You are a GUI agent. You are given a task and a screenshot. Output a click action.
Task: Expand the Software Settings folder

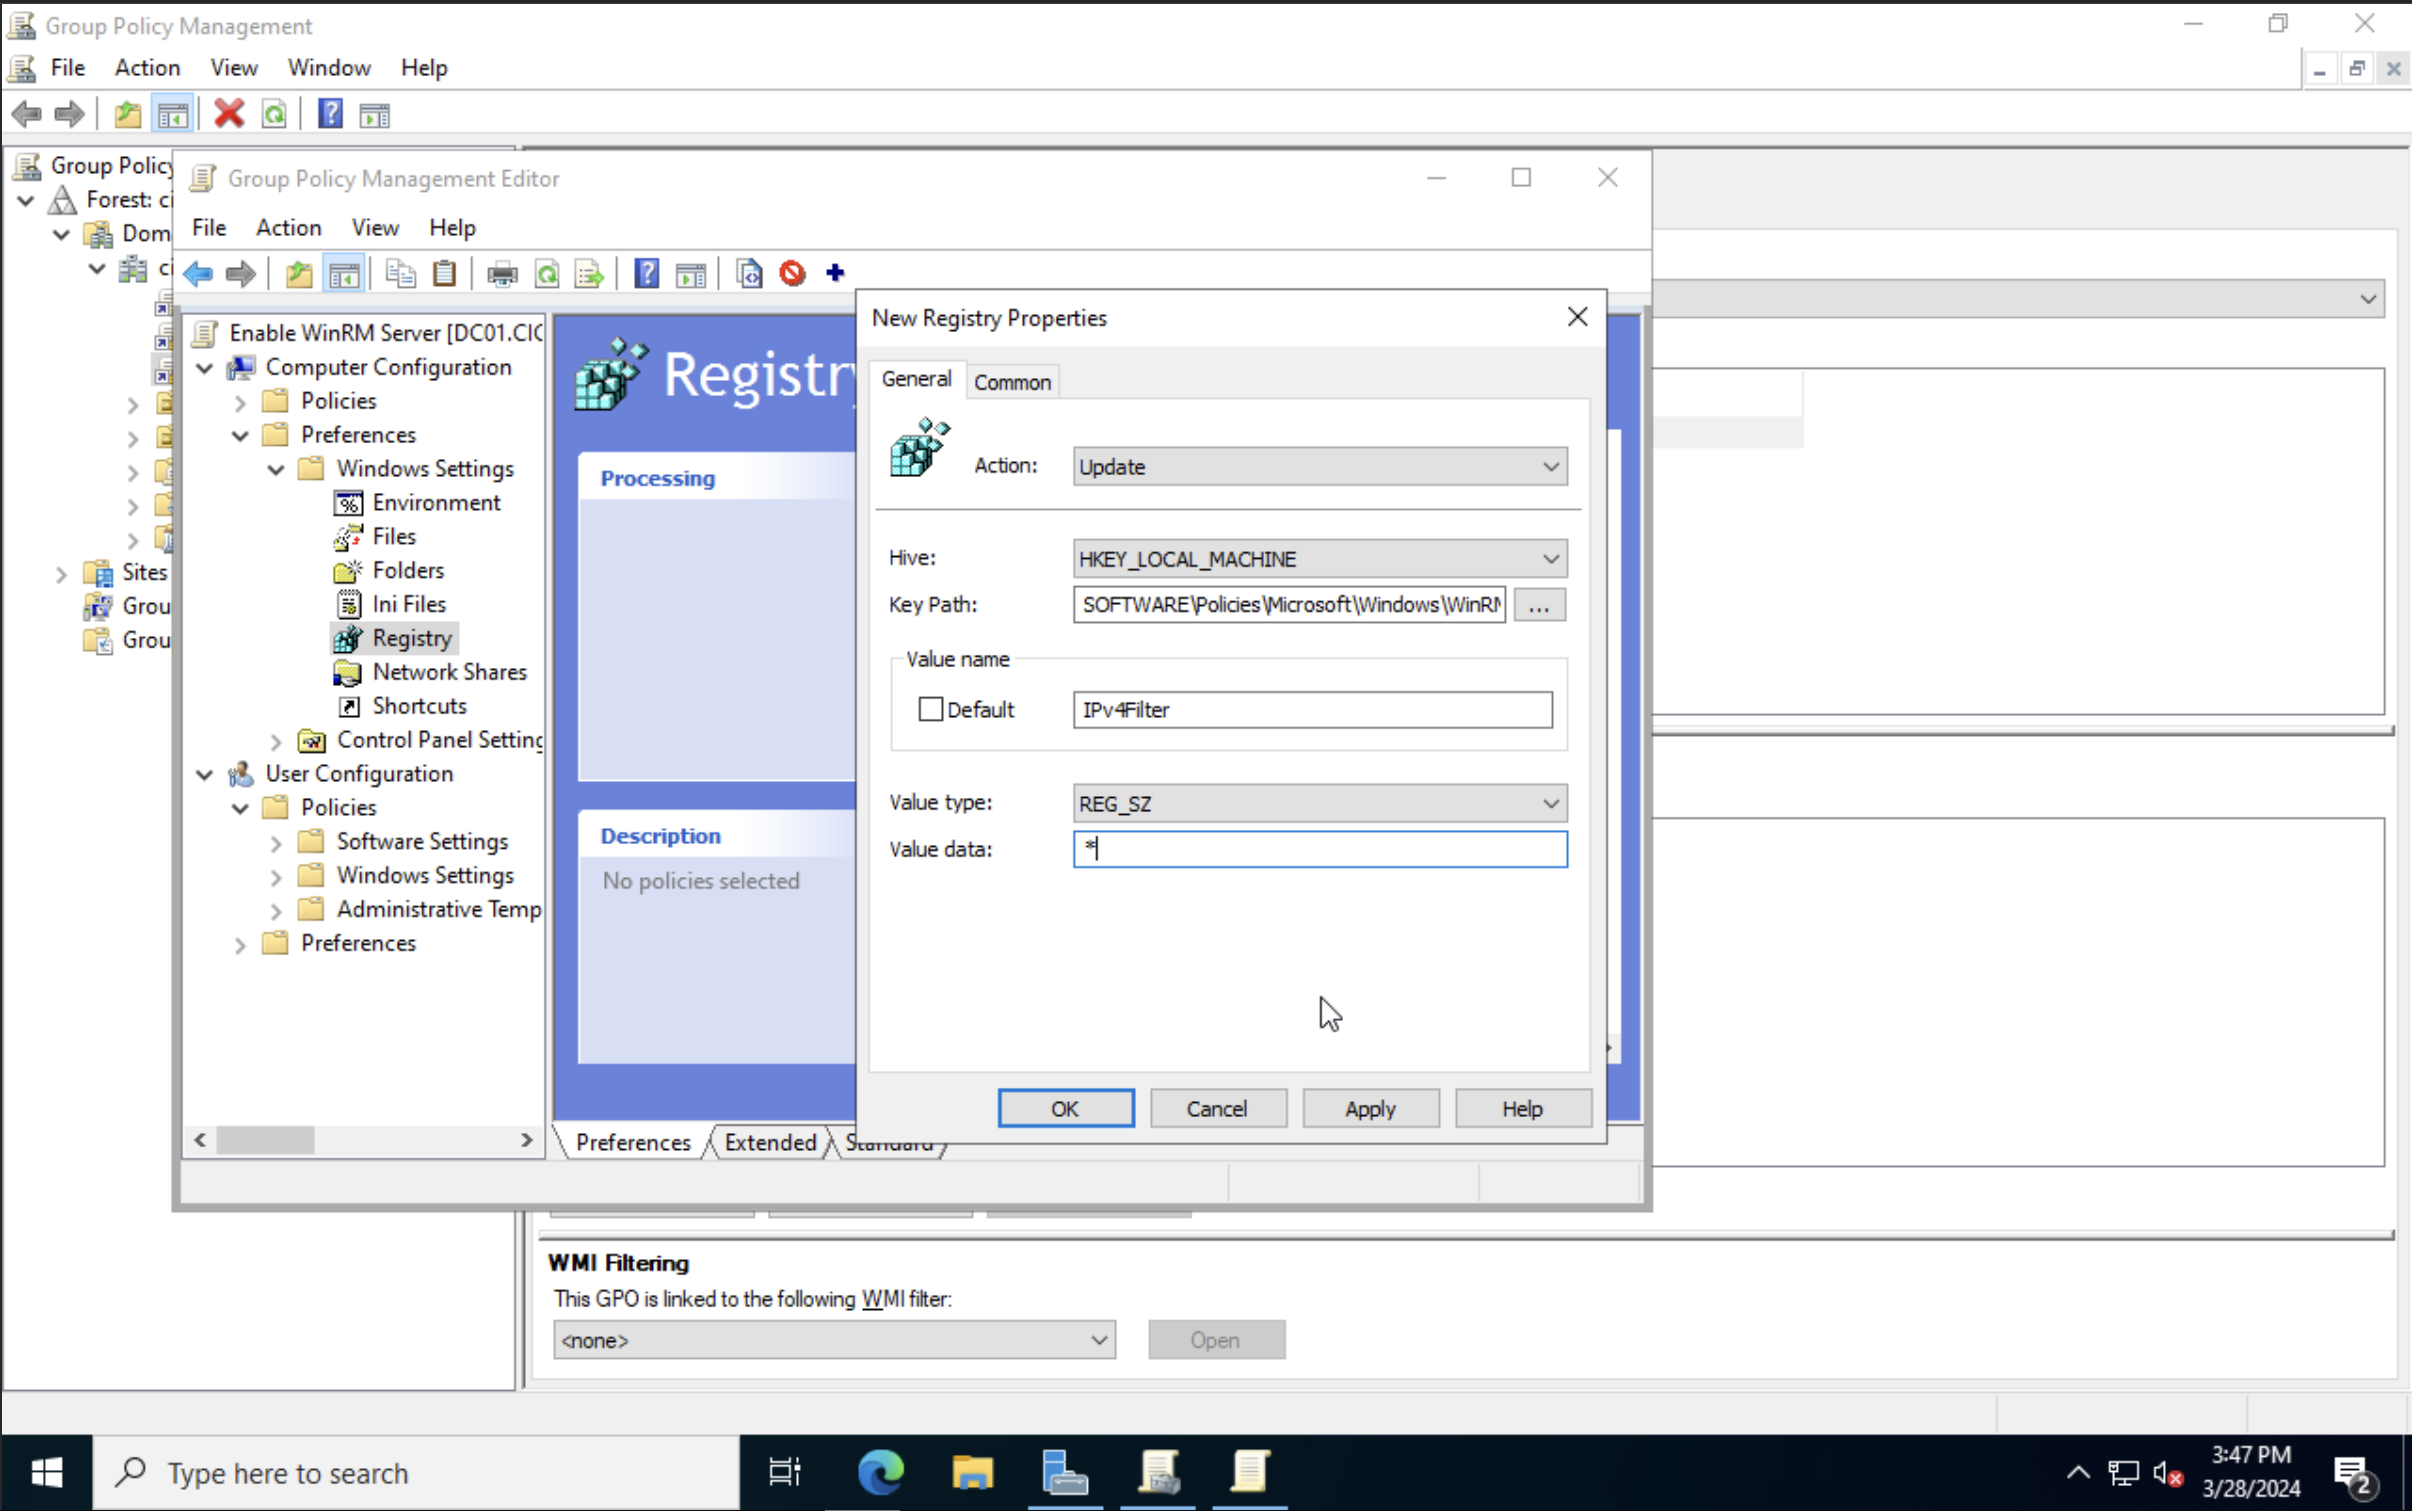pyautogui.click(x=276, y=843)
